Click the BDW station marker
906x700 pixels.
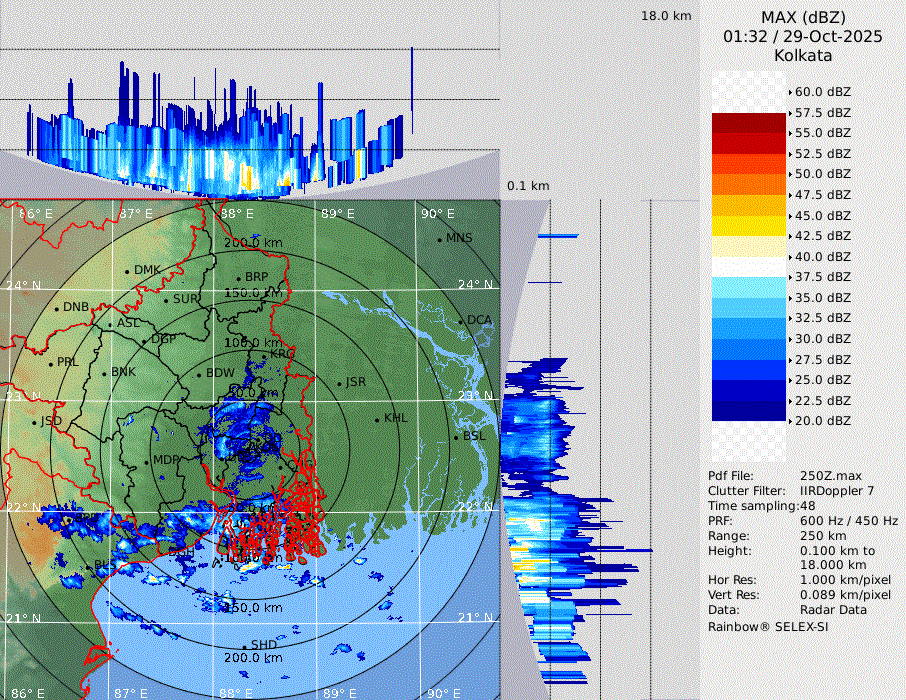click(x=200, y=375)
